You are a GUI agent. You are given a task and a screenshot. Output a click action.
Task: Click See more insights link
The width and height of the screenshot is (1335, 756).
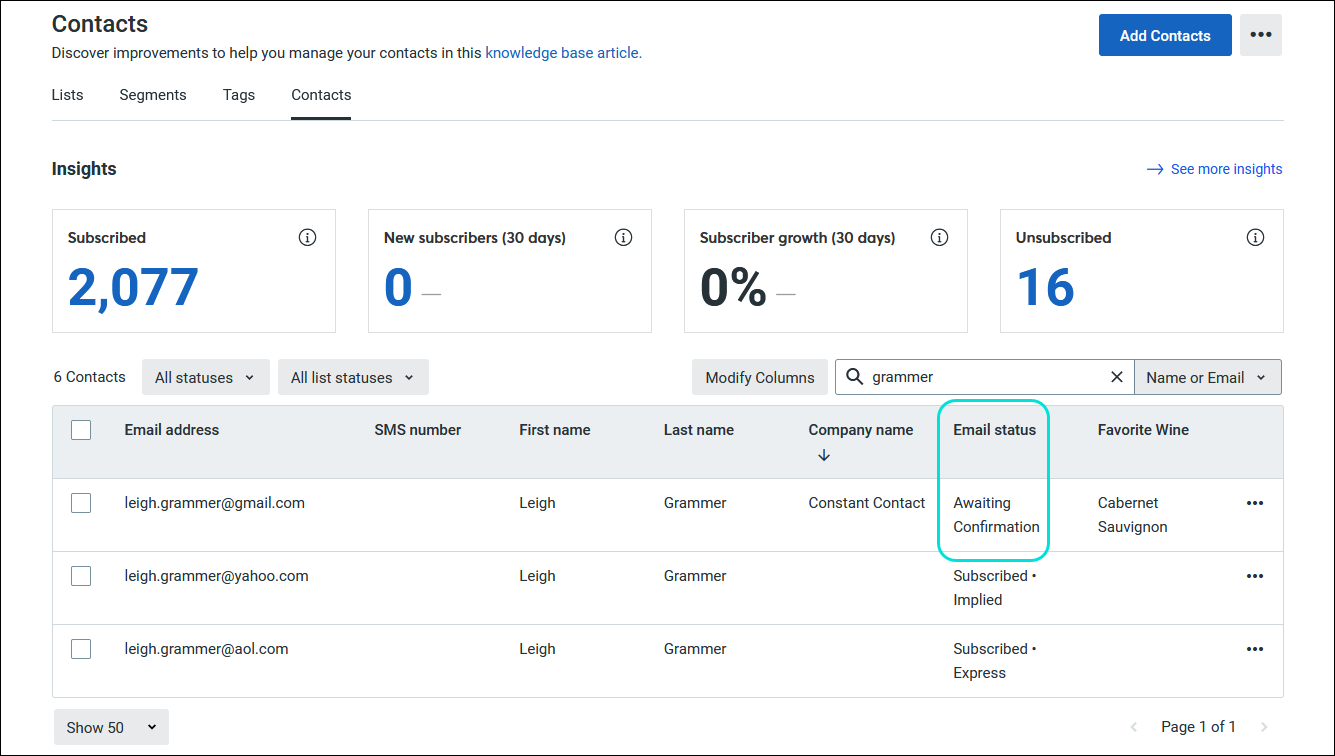click(1214, 169)
